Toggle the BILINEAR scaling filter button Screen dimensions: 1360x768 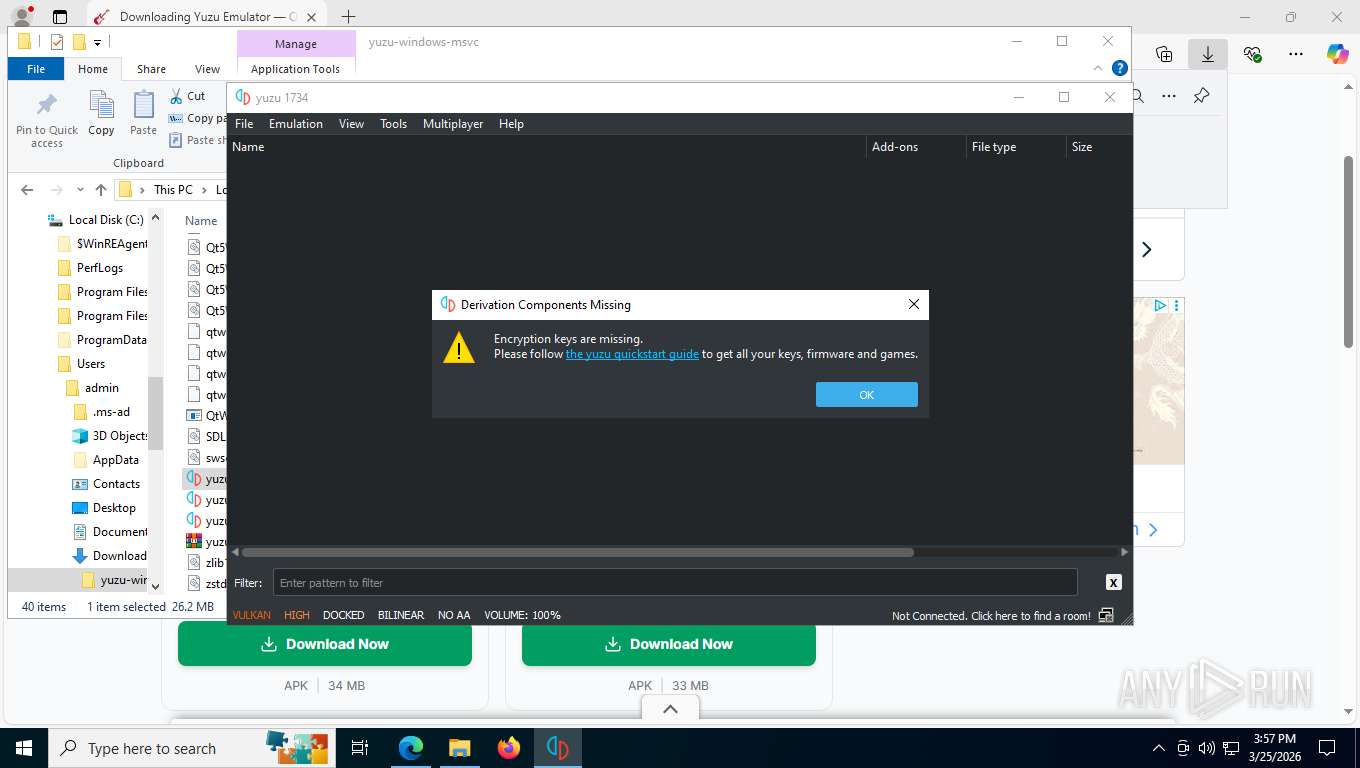tap(401, 615)
